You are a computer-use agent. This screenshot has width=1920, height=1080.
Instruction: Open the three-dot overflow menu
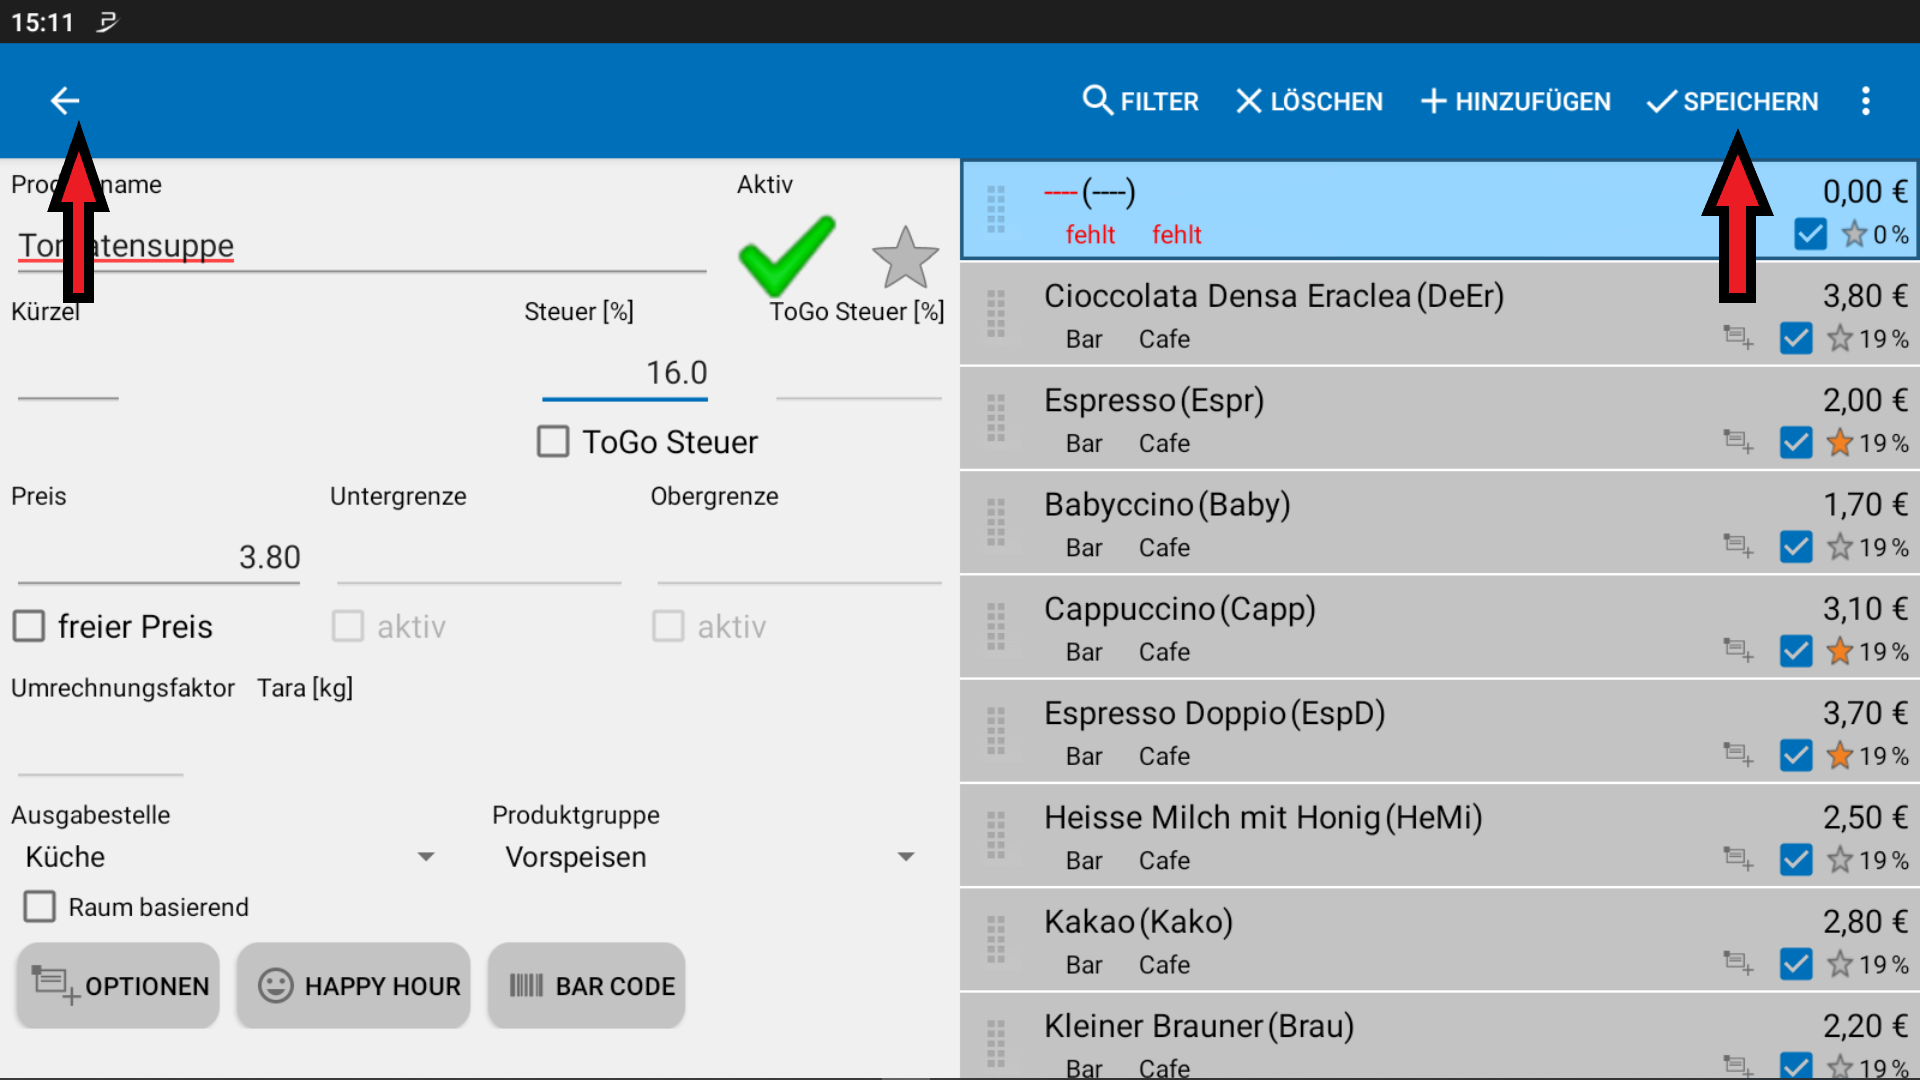(x=1865, y=101)
